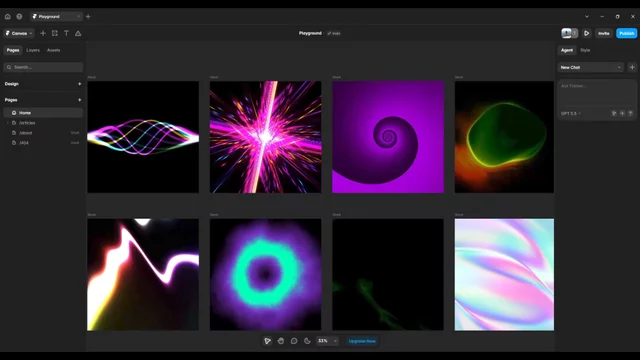Open the GPT model selector
The width and height of the screenshot is (640, 360).
pos(571,113)
